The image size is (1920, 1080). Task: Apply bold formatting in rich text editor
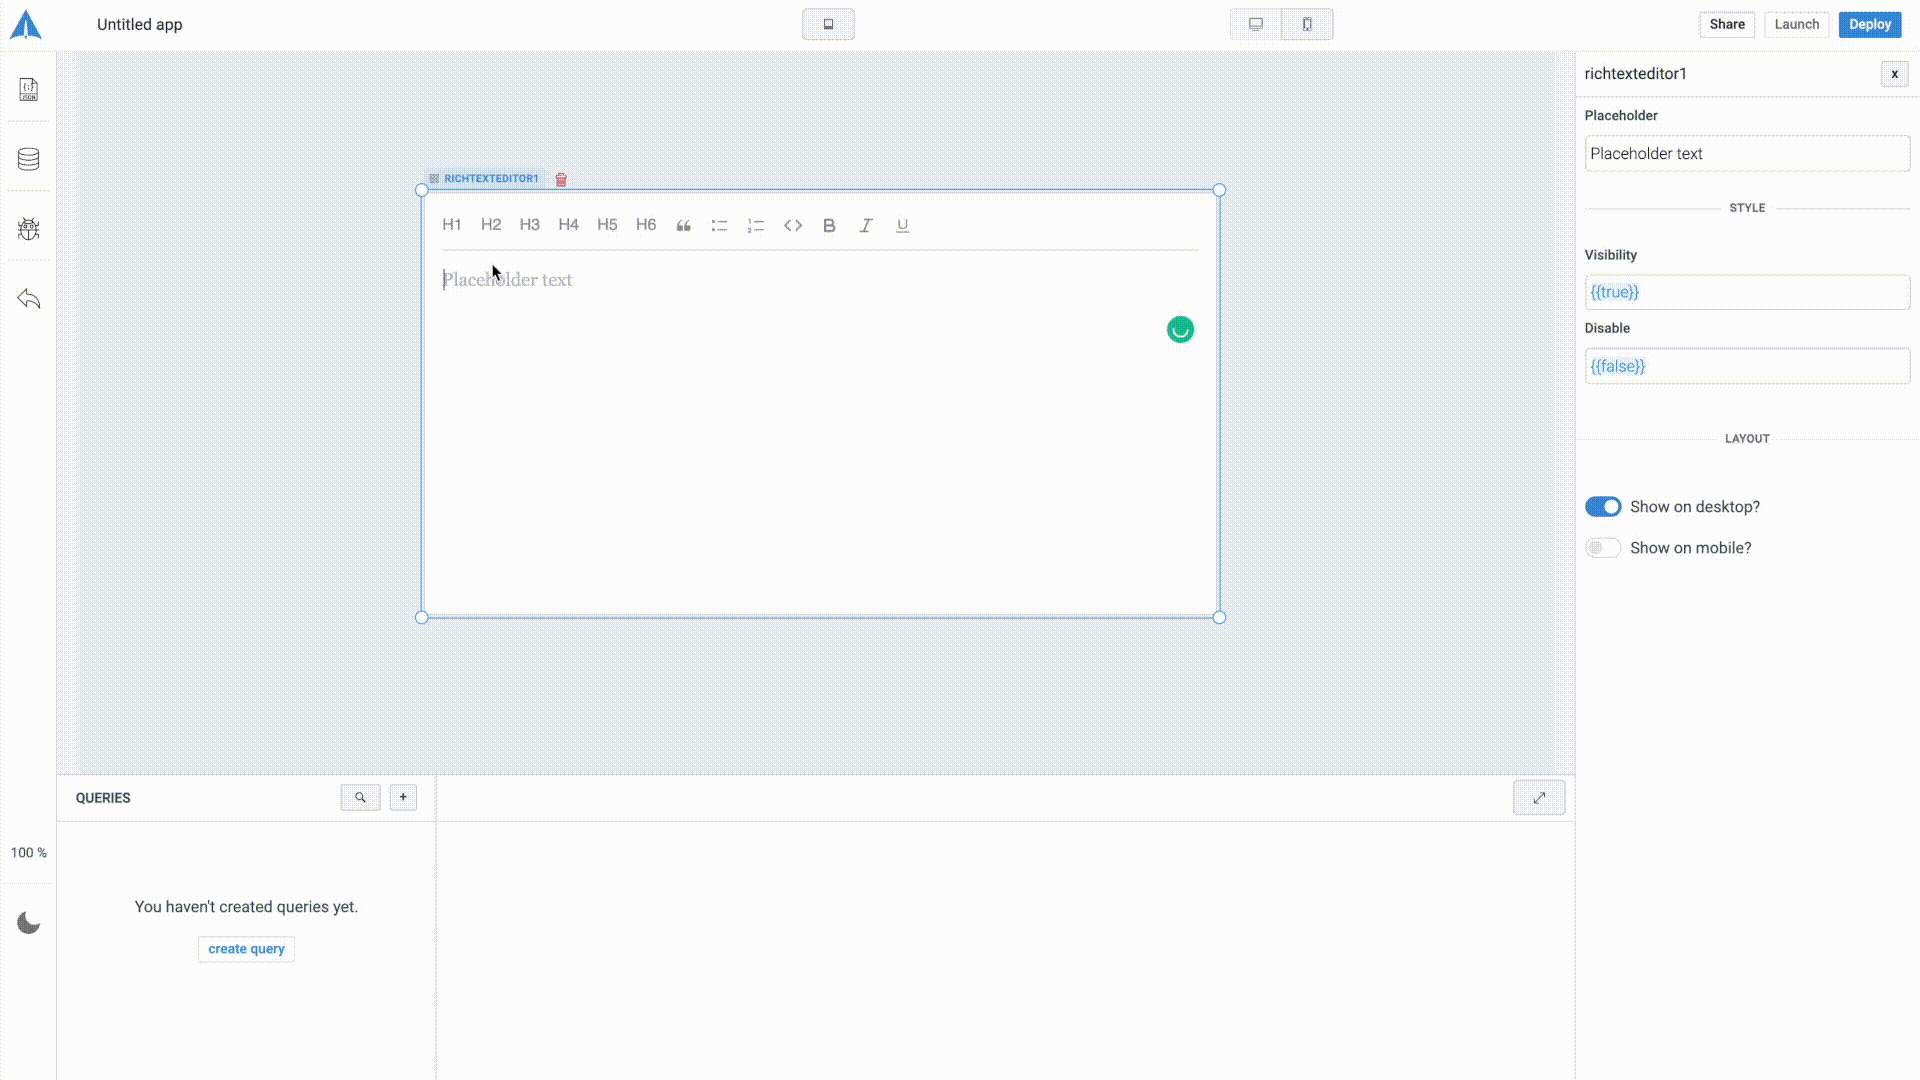(829, 226)
